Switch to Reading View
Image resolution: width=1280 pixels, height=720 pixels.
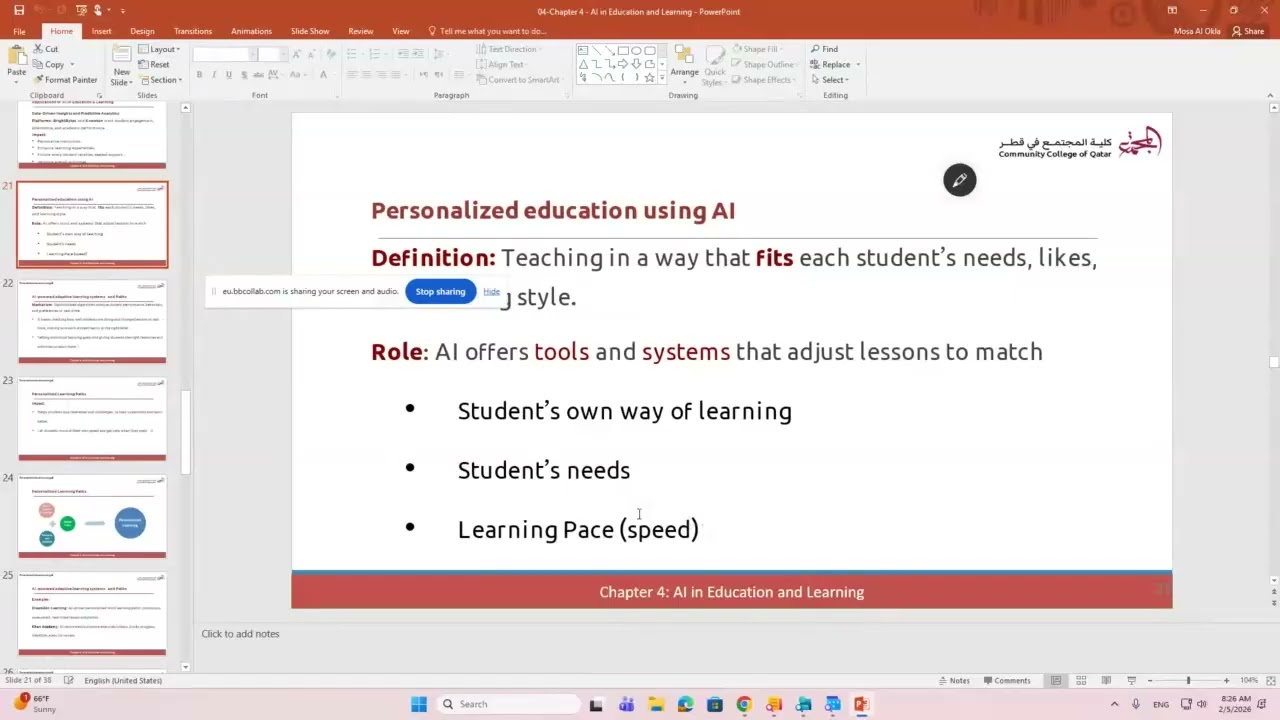[1106, 680]
